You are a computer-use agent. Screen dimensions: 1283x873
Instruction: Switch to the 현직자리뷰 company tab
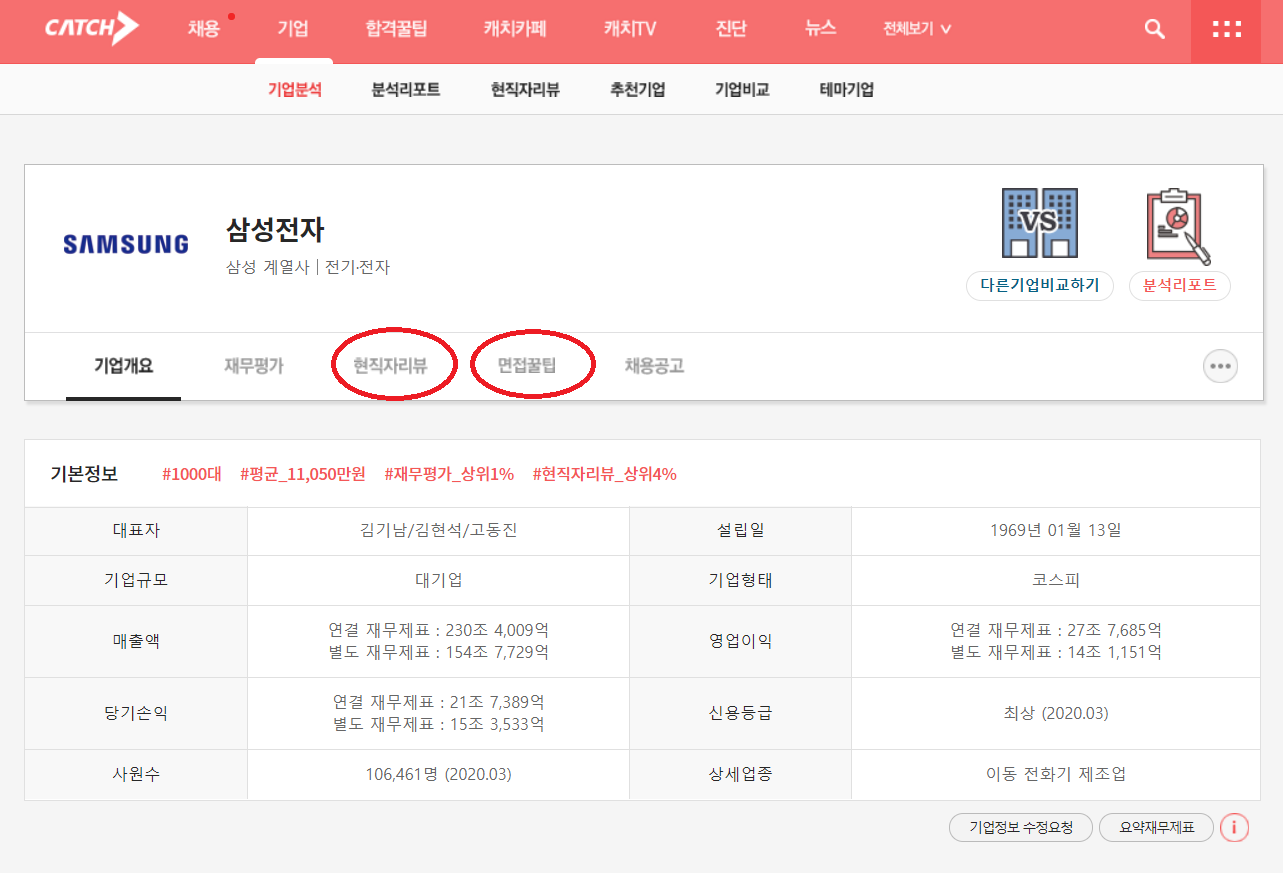pos(390,366)
